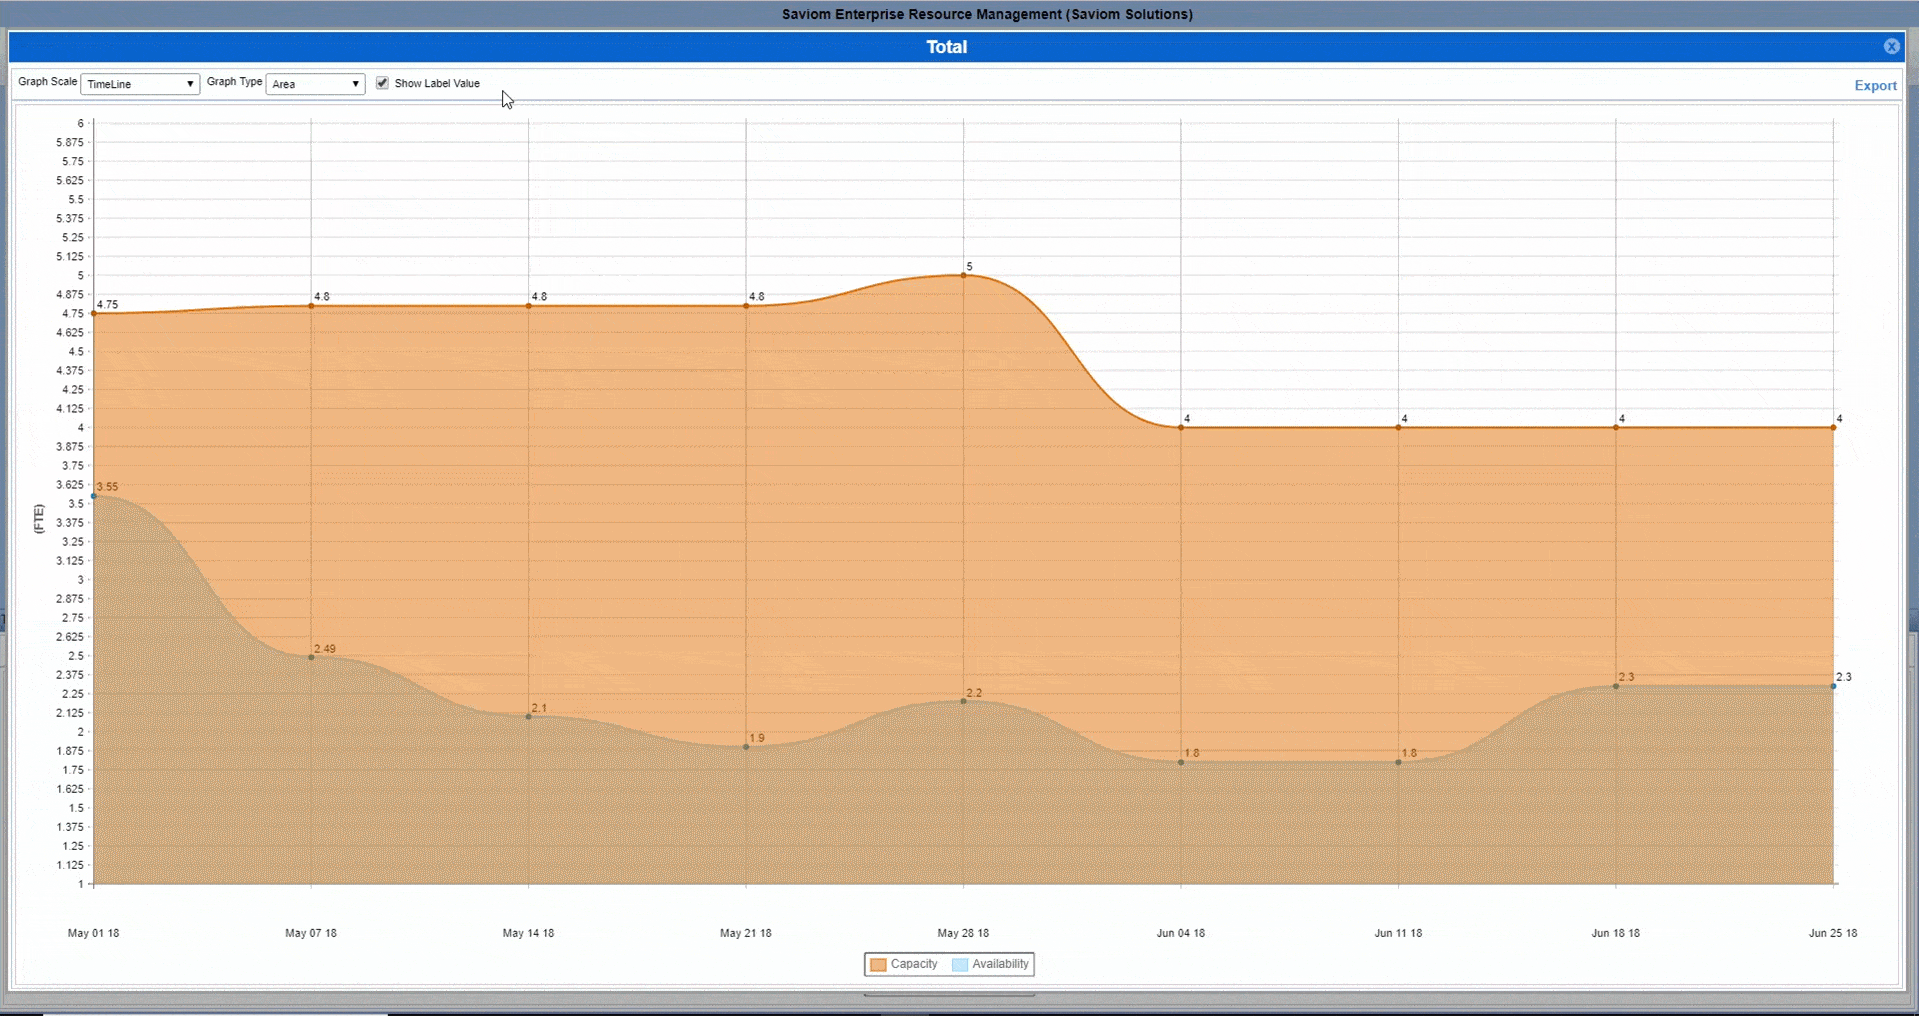Click the 'May 01 18' axis label
The image size is (1920, 1016).
pos(93,933)
